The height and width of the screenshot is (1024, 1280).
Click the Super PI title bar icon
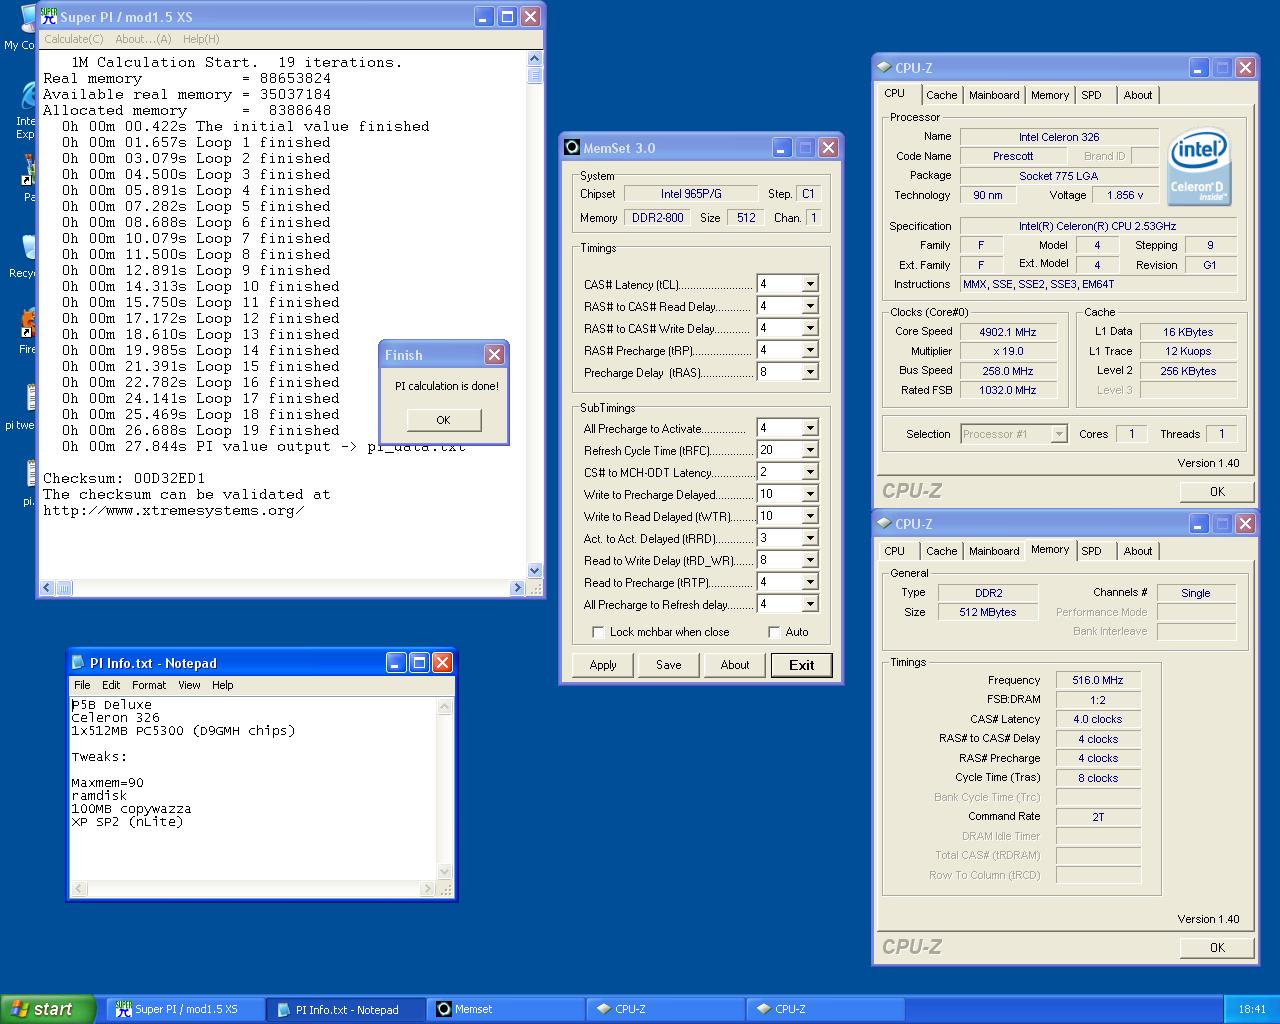[48, 16]
